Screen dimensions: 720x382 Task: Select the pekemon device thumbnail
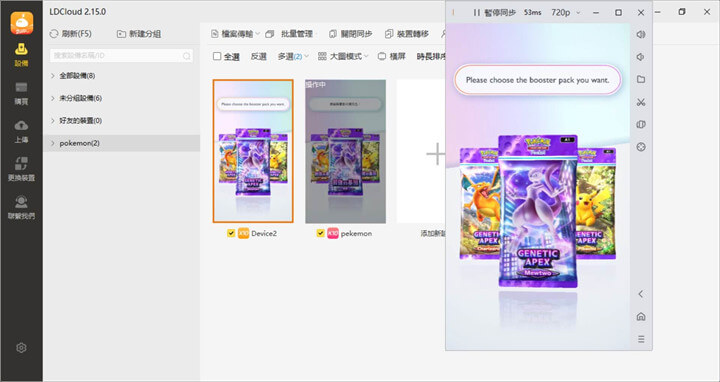click(345, 151)
